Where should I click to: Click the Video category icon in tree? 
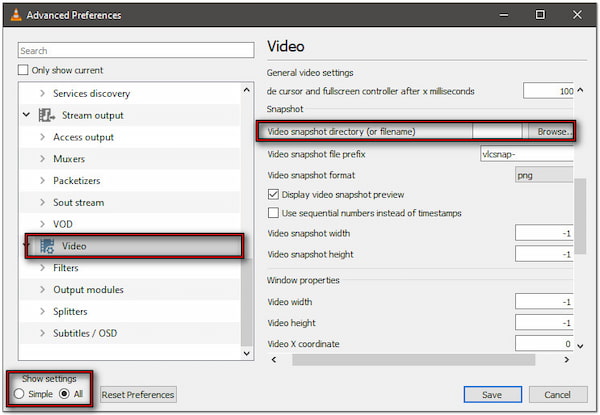click(46, 246)
